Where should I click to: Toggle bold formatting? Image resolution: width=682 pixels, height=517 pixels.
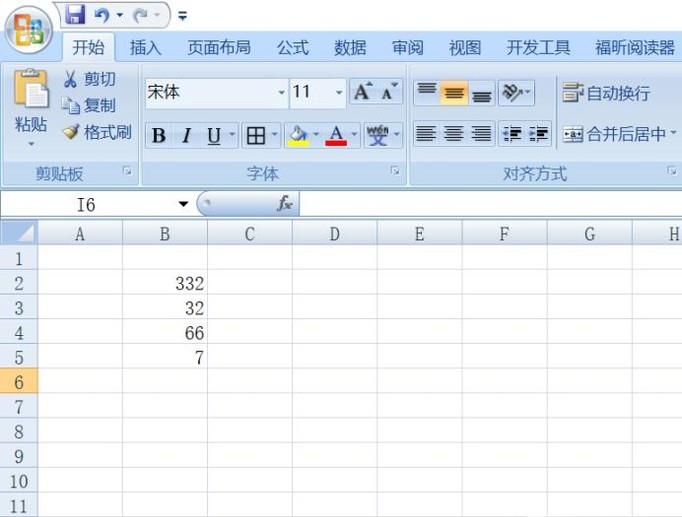click(158, 136)
